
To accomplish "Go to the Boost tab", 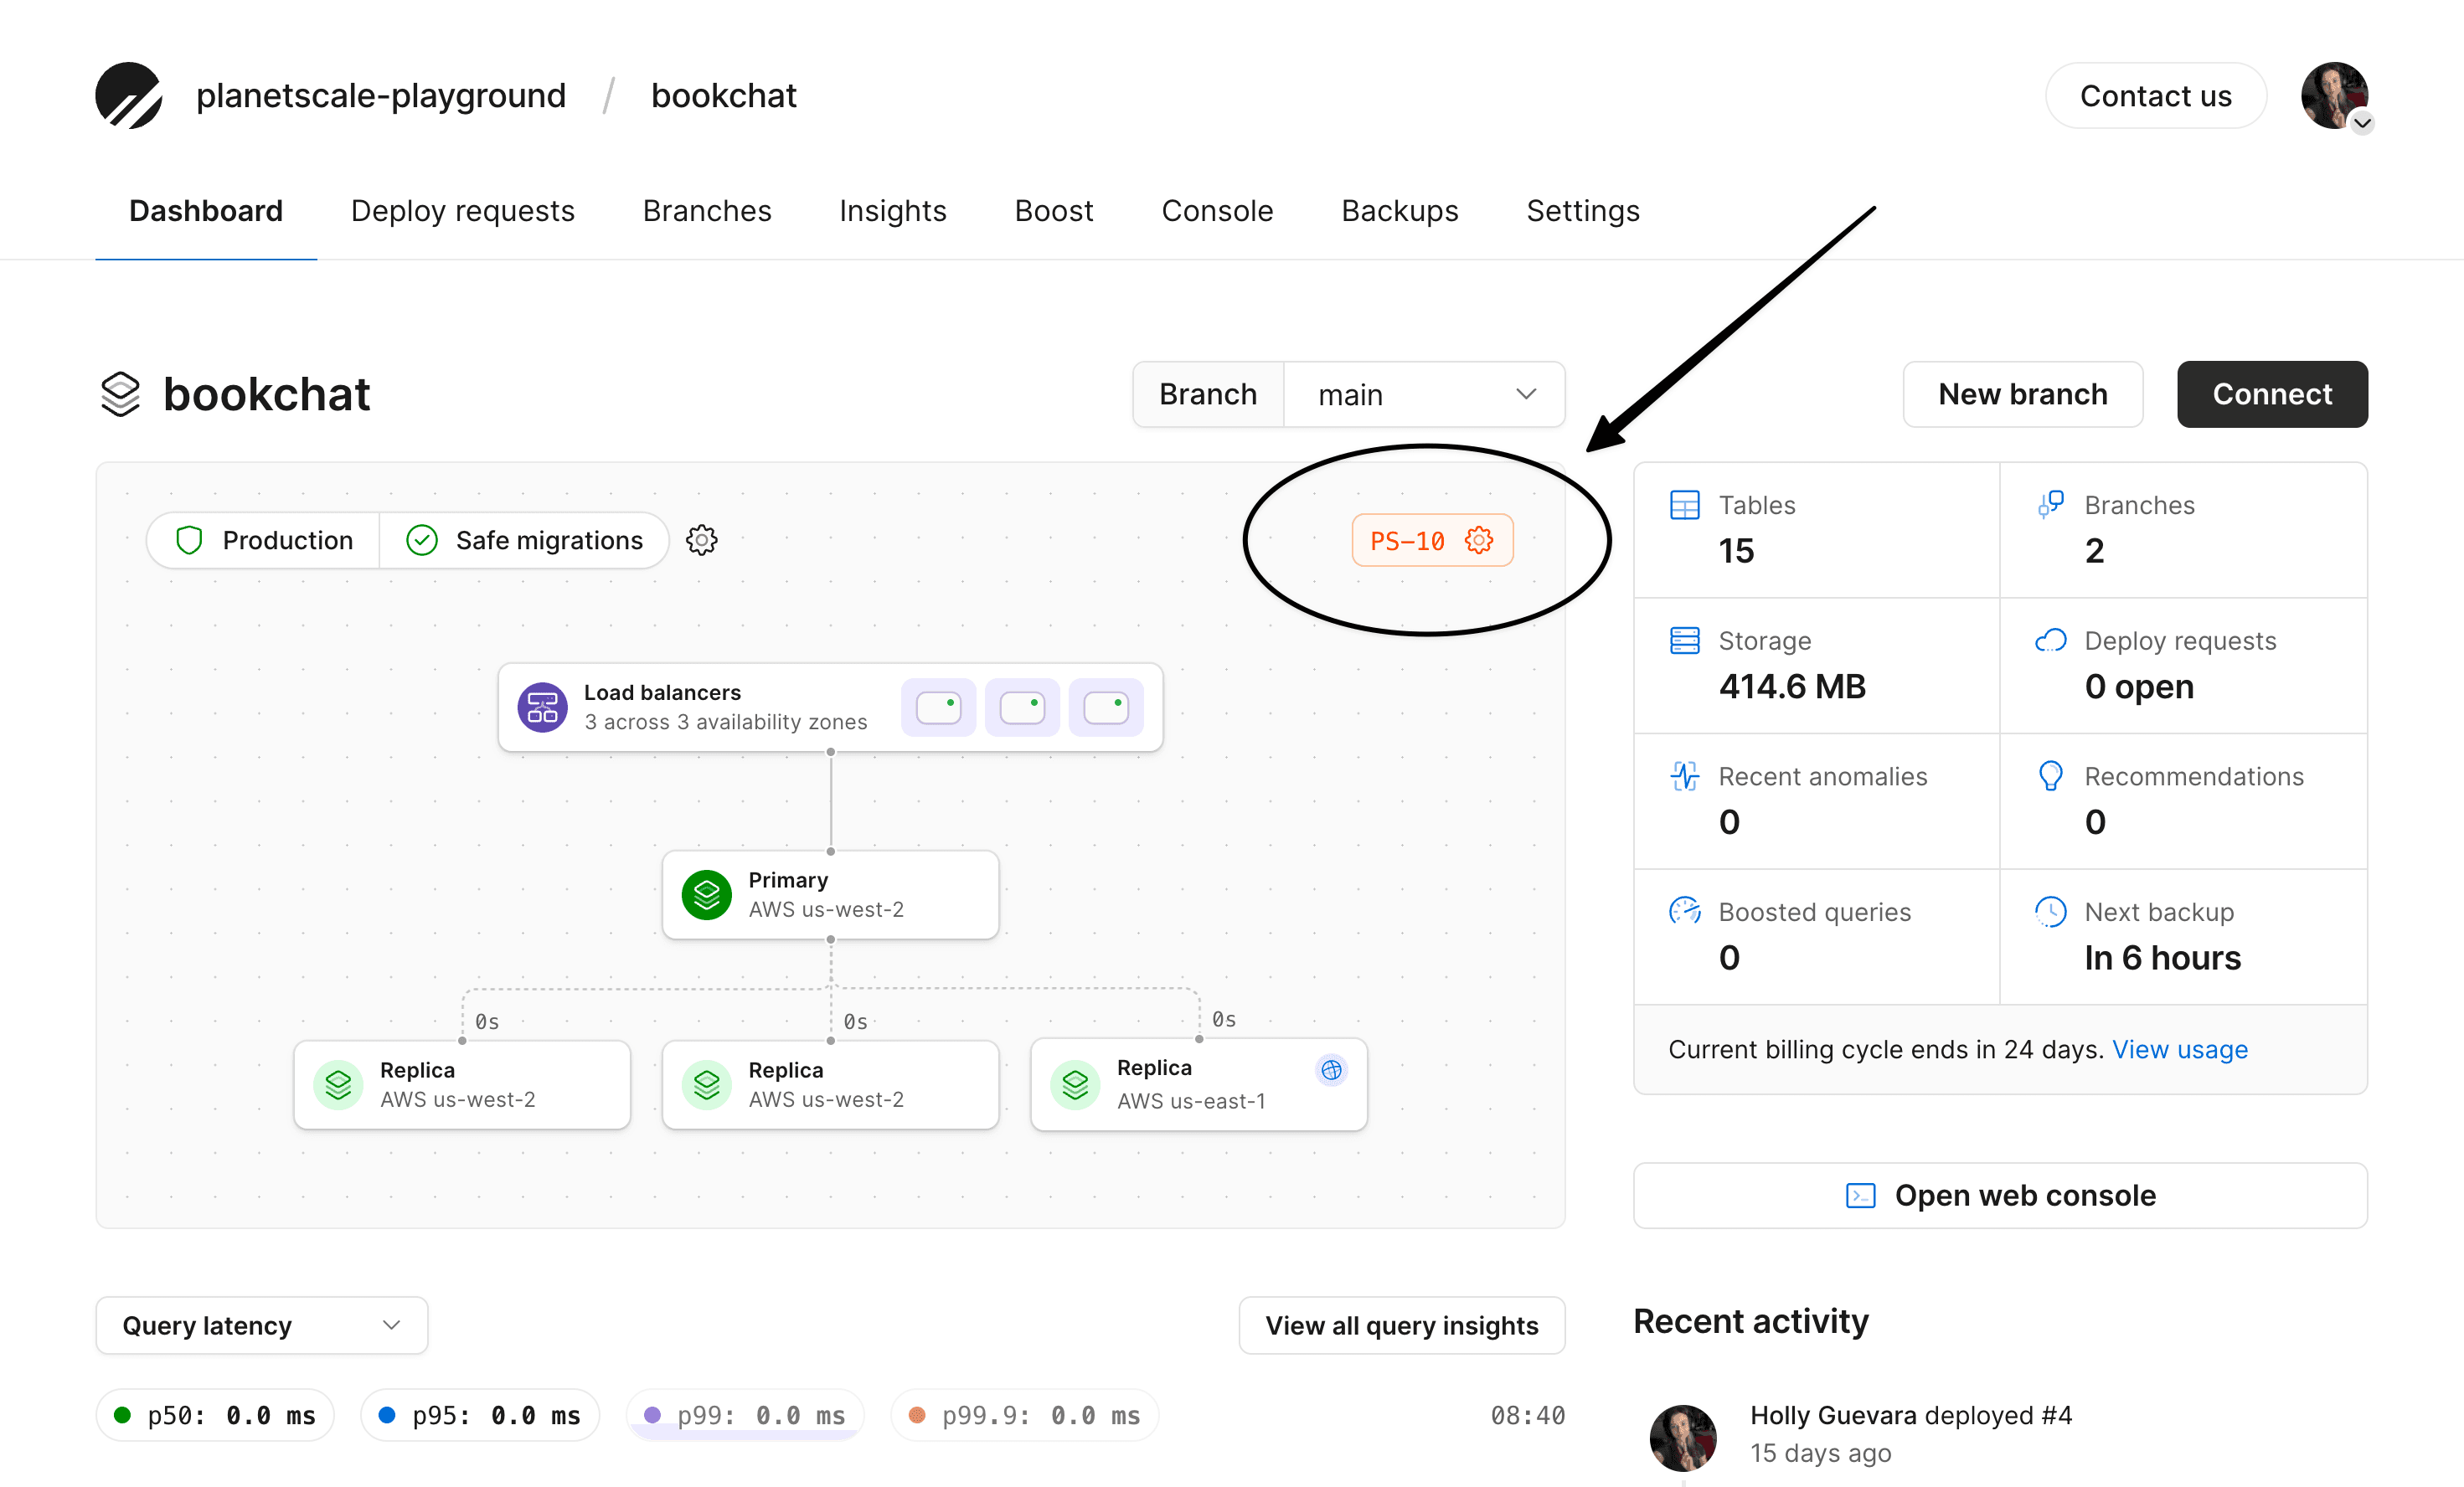I will point(1054,211).
